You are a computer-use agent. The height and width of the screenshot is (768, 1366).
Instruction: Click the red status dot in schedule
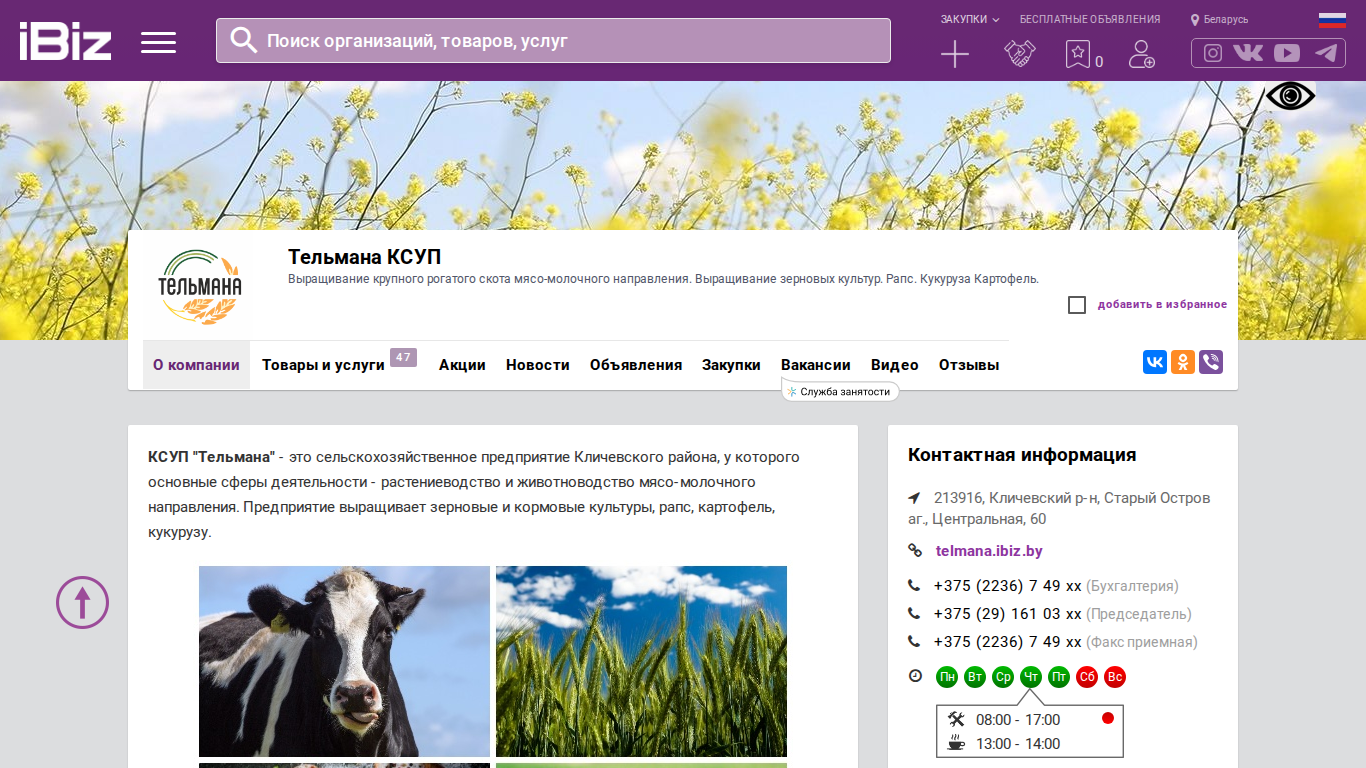tap(1108, 718)
